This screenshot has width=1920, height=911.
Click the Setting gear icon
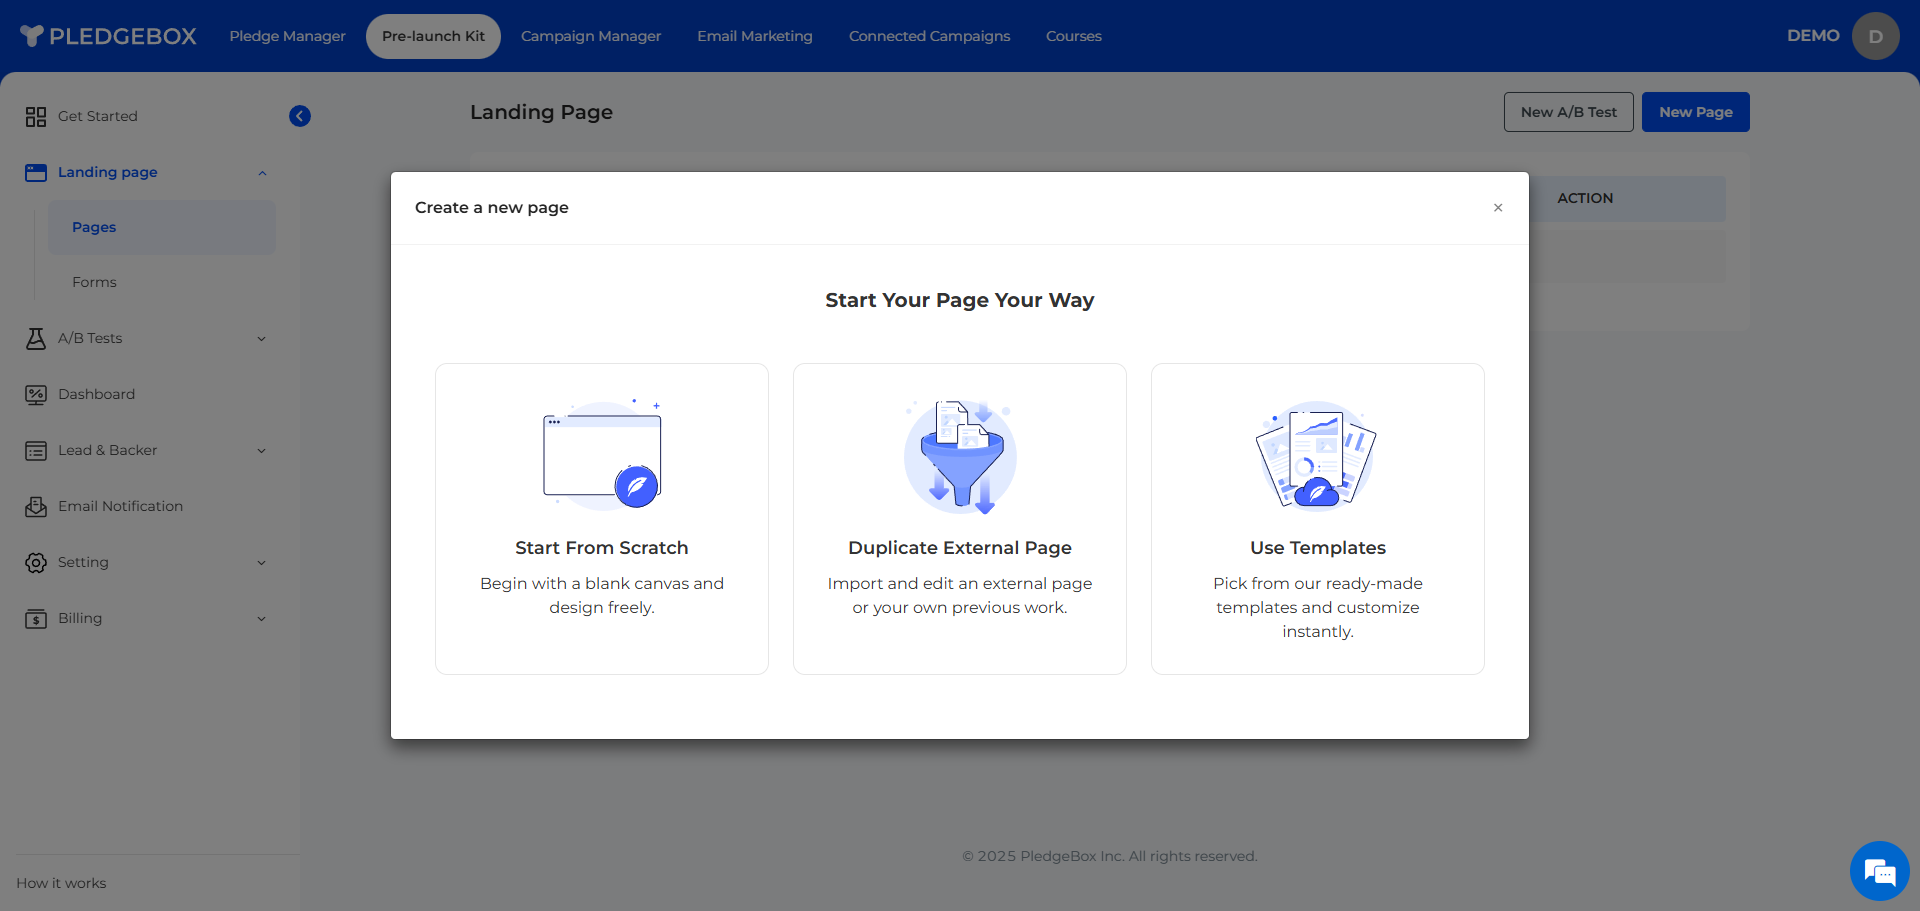pyautogui.click(x=36, y=563)
